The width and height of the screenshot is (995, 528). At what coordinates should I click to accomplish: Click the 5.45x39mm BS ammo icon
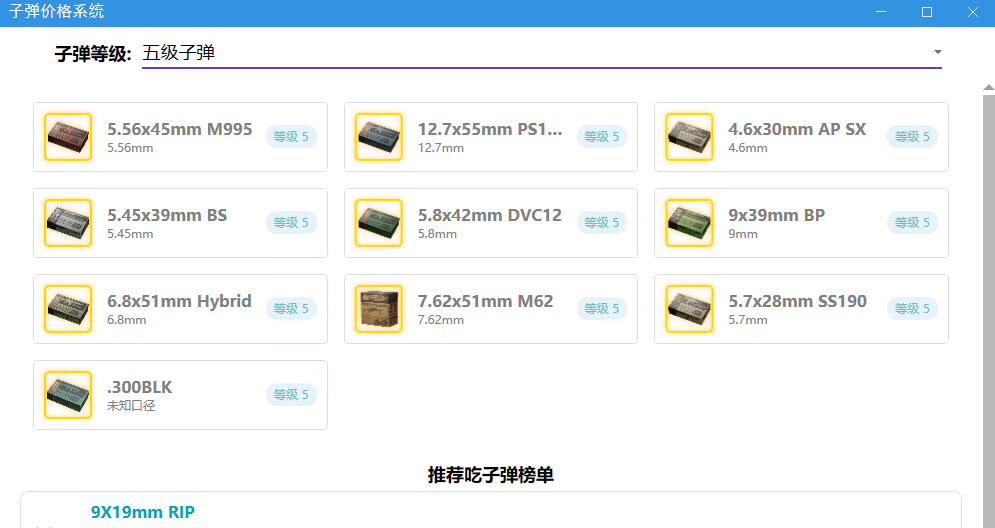pos(68,223)
